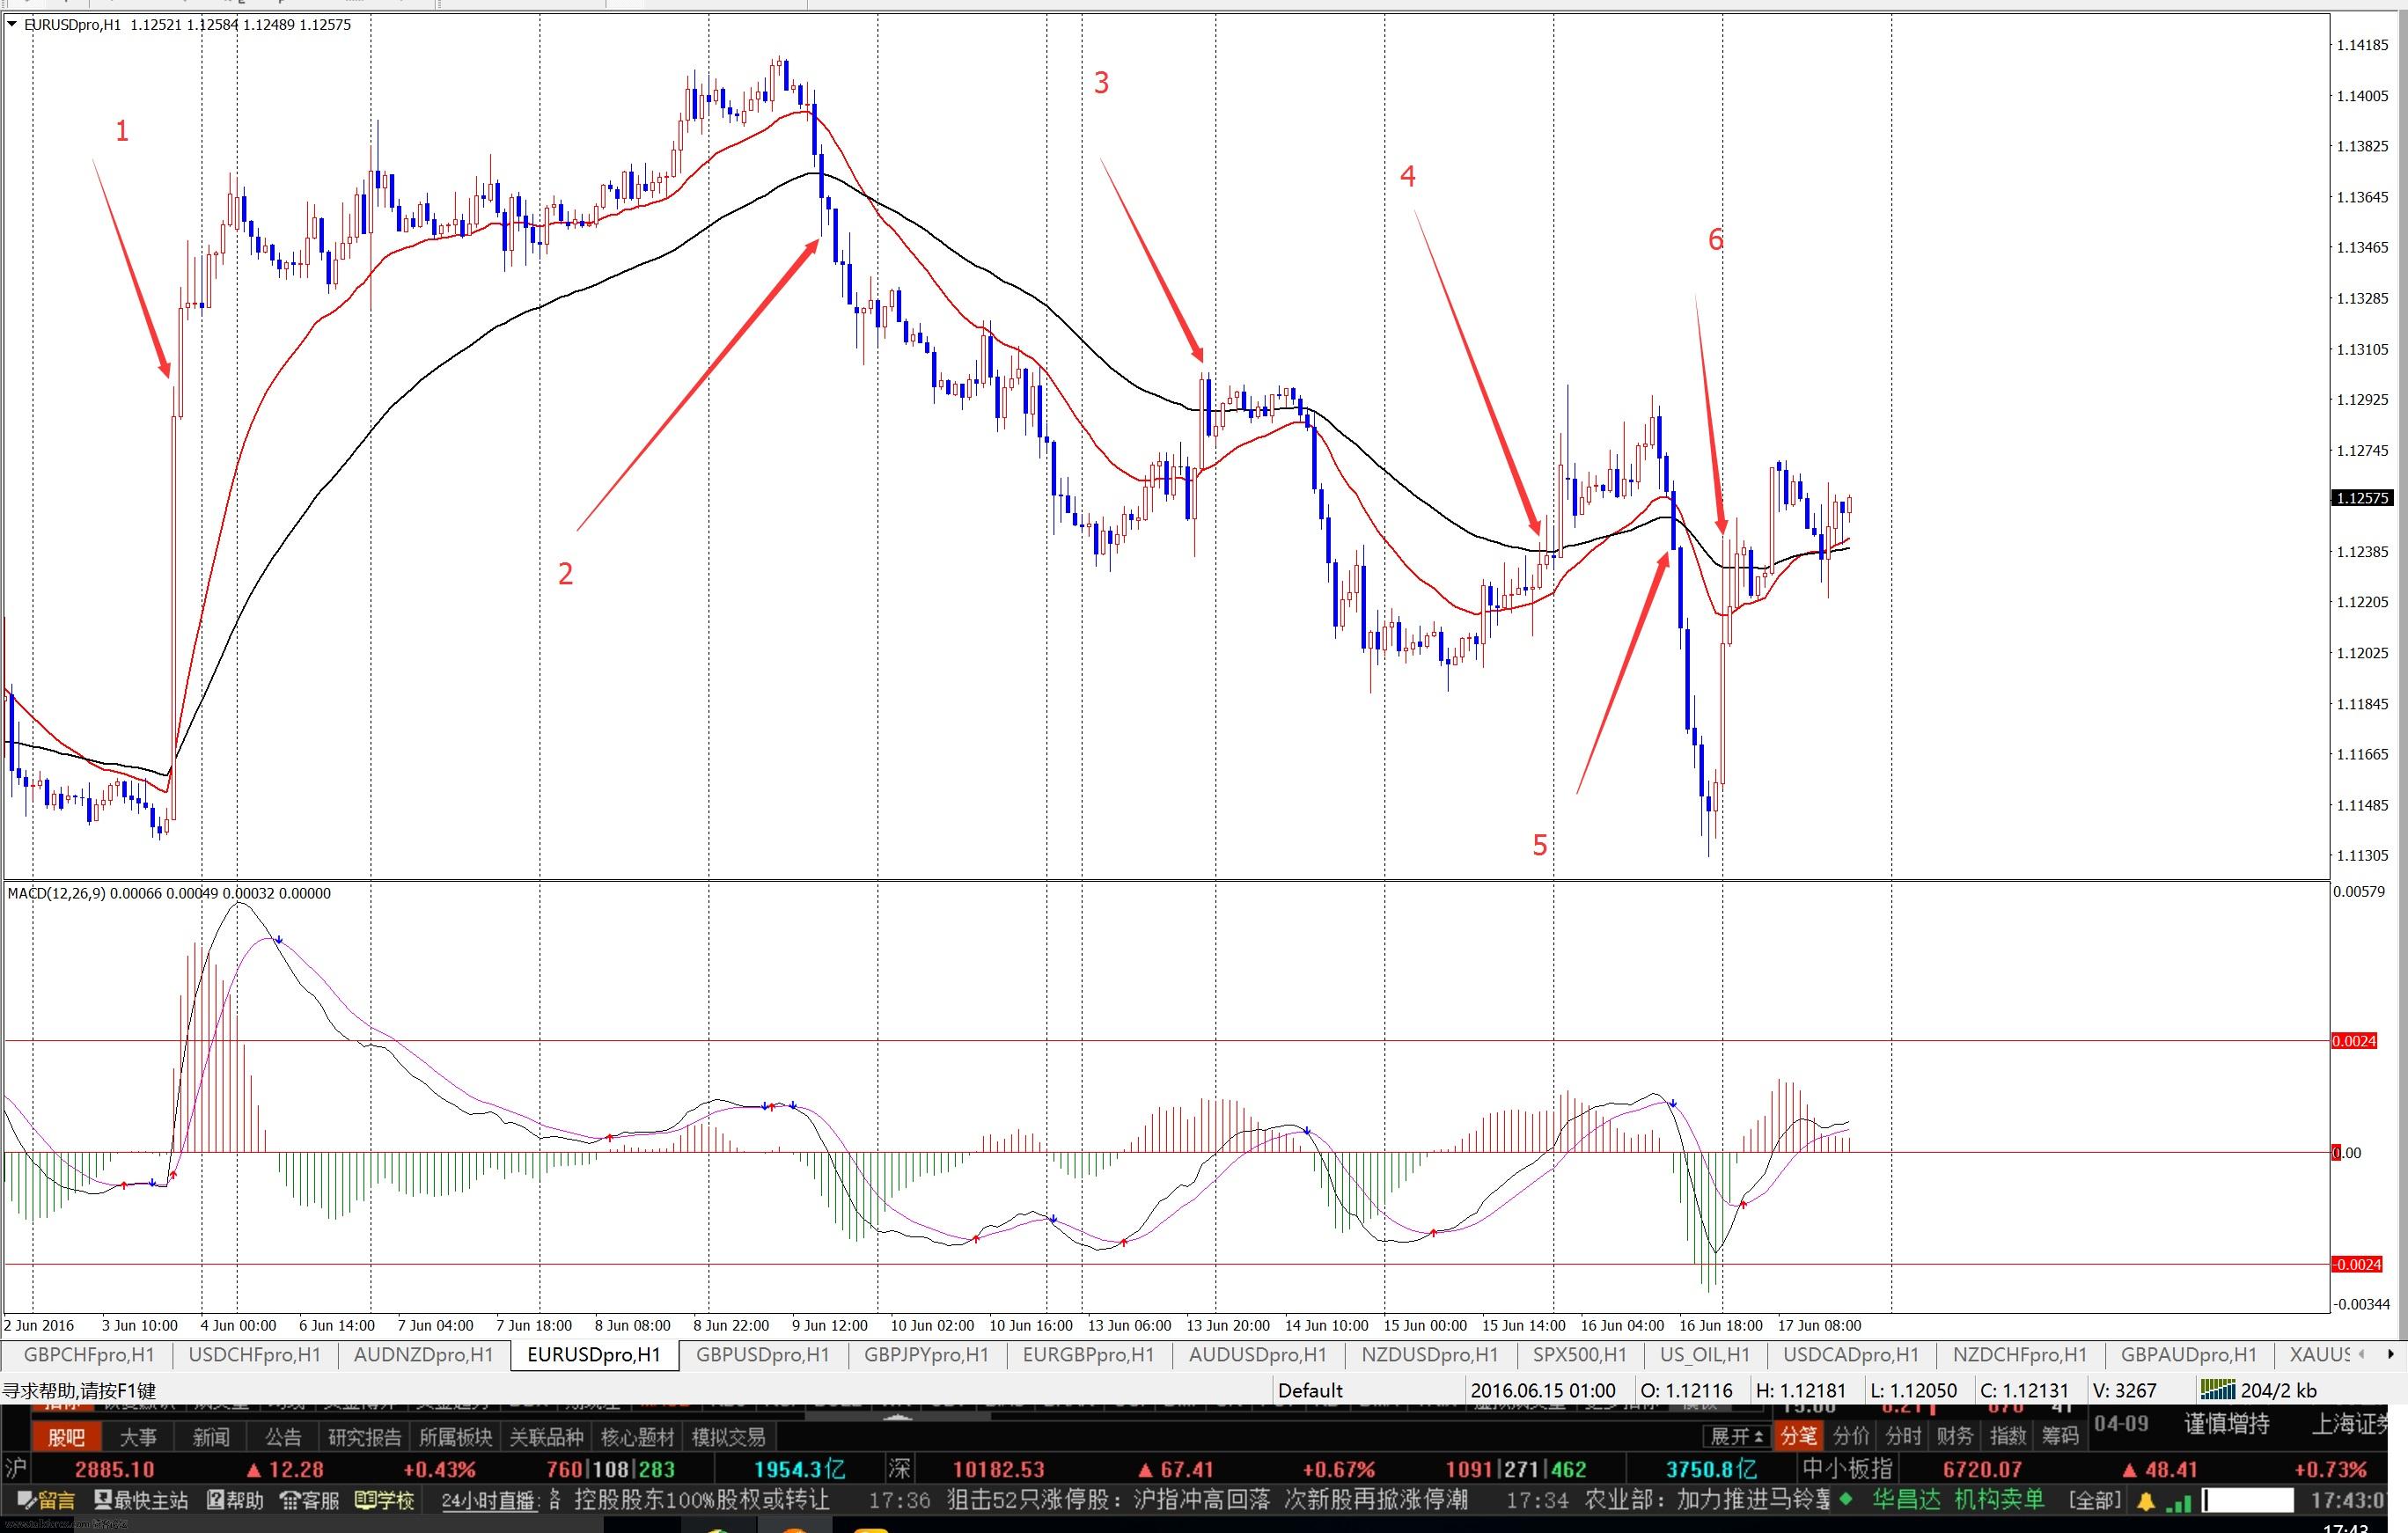The width and height of the screenshot is (2408, 1533).
Task: Select the 指数 index tab
Action: pos(2008,1437)
